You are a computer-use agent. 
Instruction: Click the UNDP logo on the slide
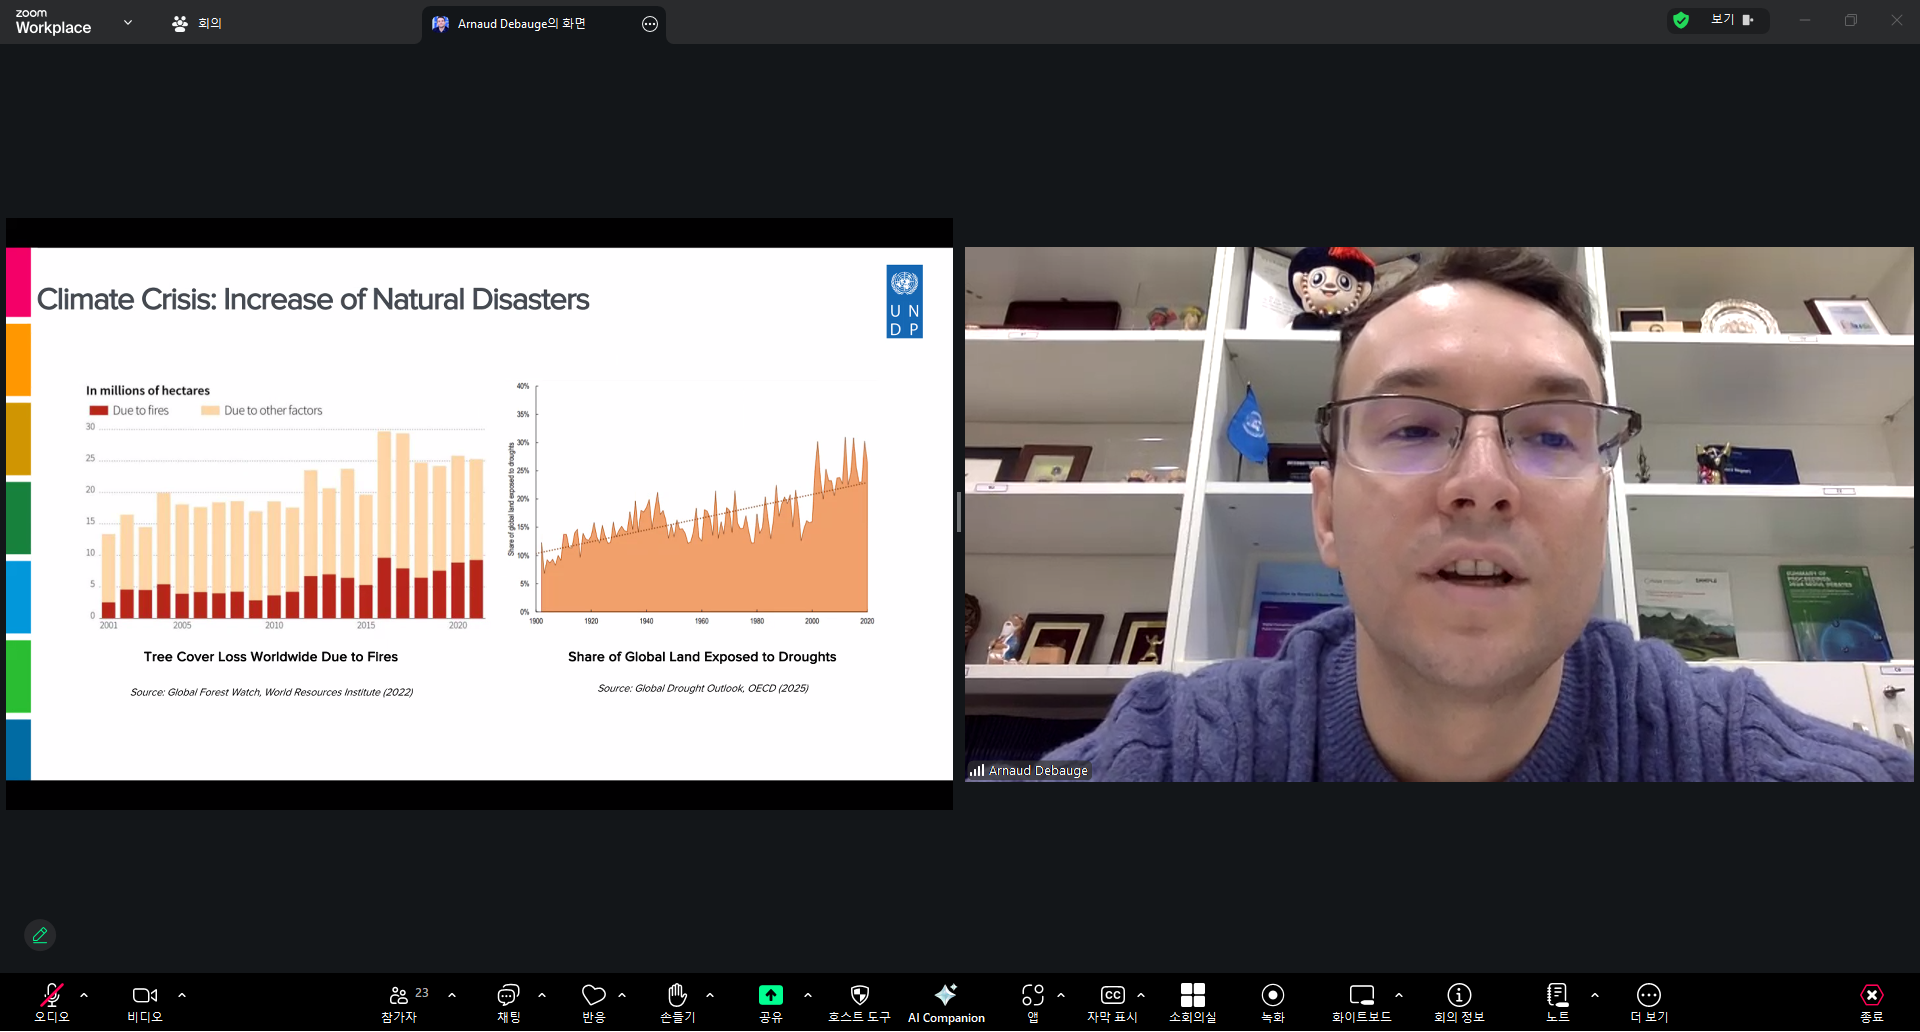click(x=904, y=302)
